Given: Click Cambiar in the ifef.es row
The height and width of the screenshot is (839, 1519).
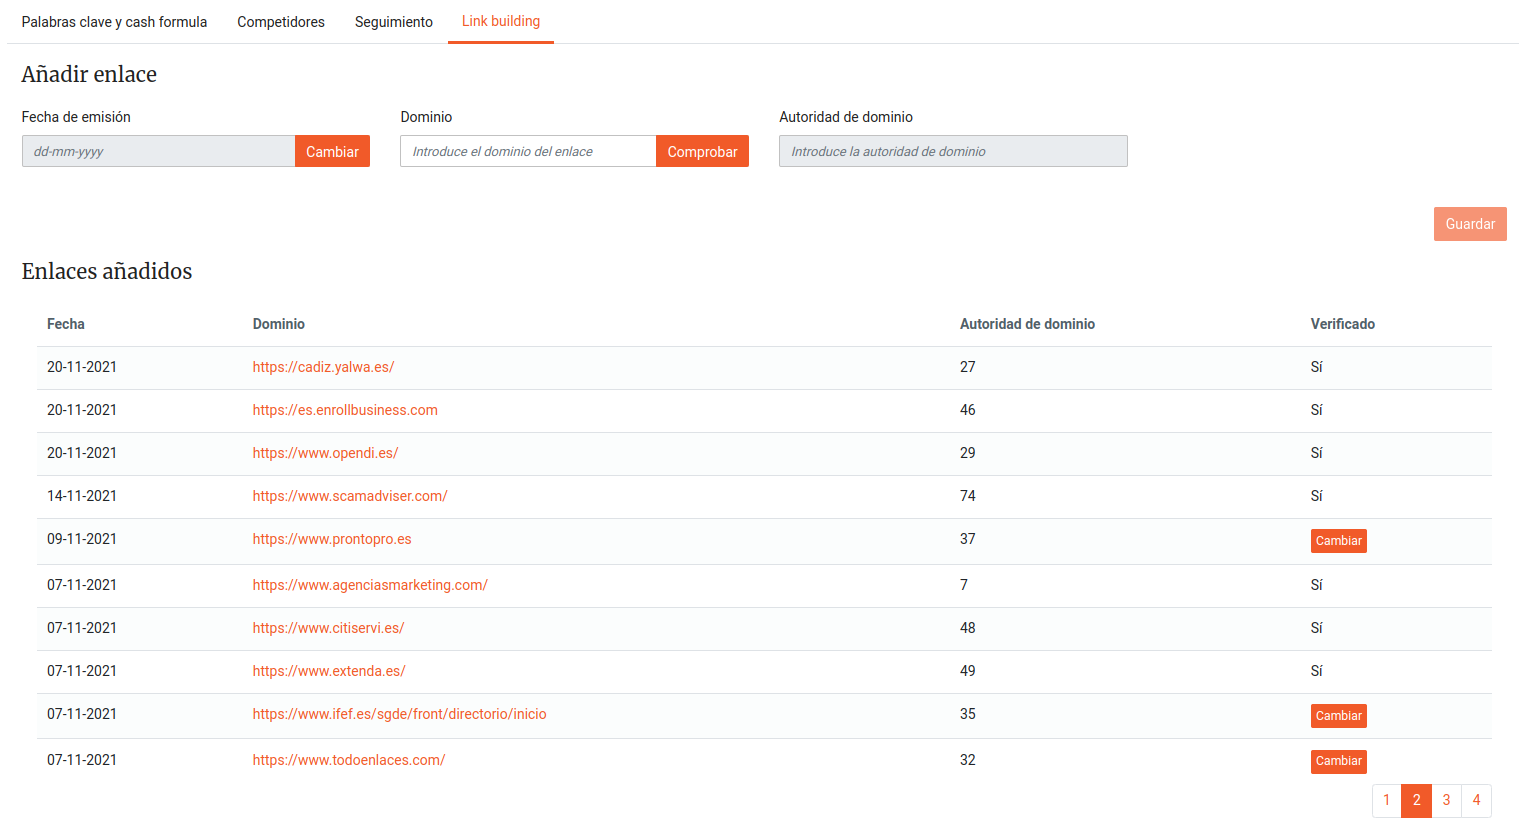Looking at the screenshot, I should click(1338, 716).
